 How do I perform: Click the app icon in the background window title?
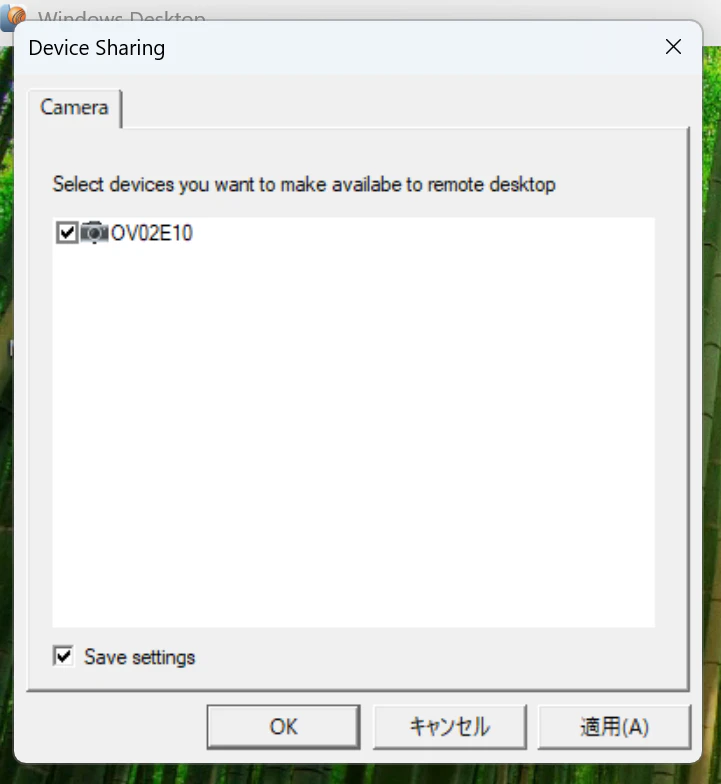coord(13,16)
